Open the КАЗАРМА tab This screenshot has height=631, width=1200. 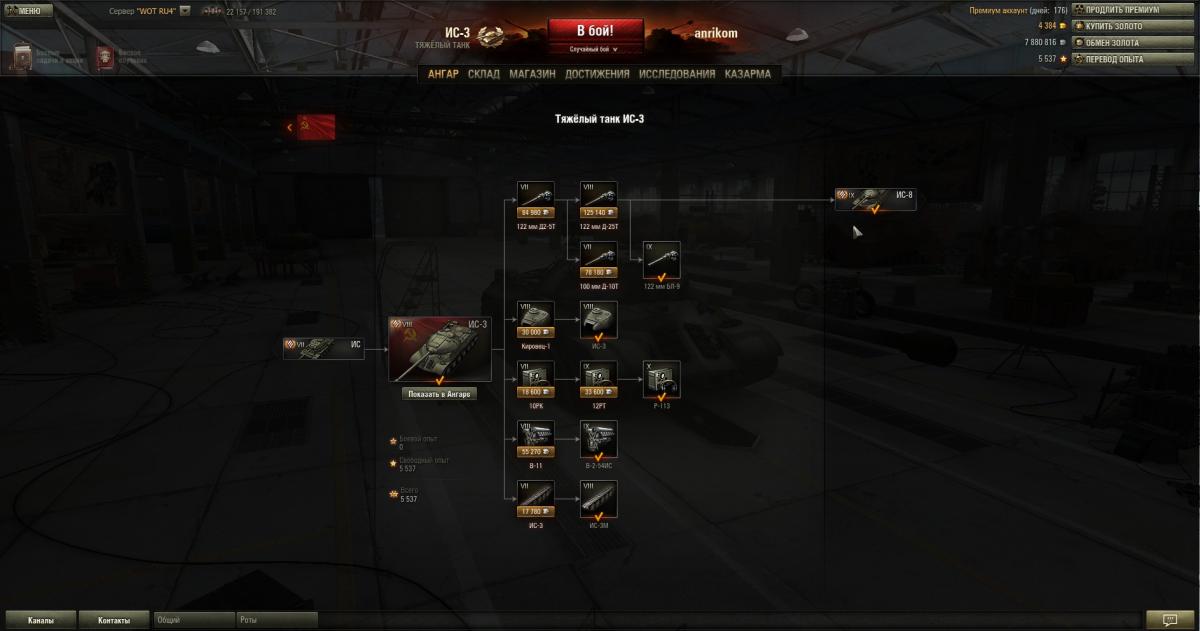[747, 74]
